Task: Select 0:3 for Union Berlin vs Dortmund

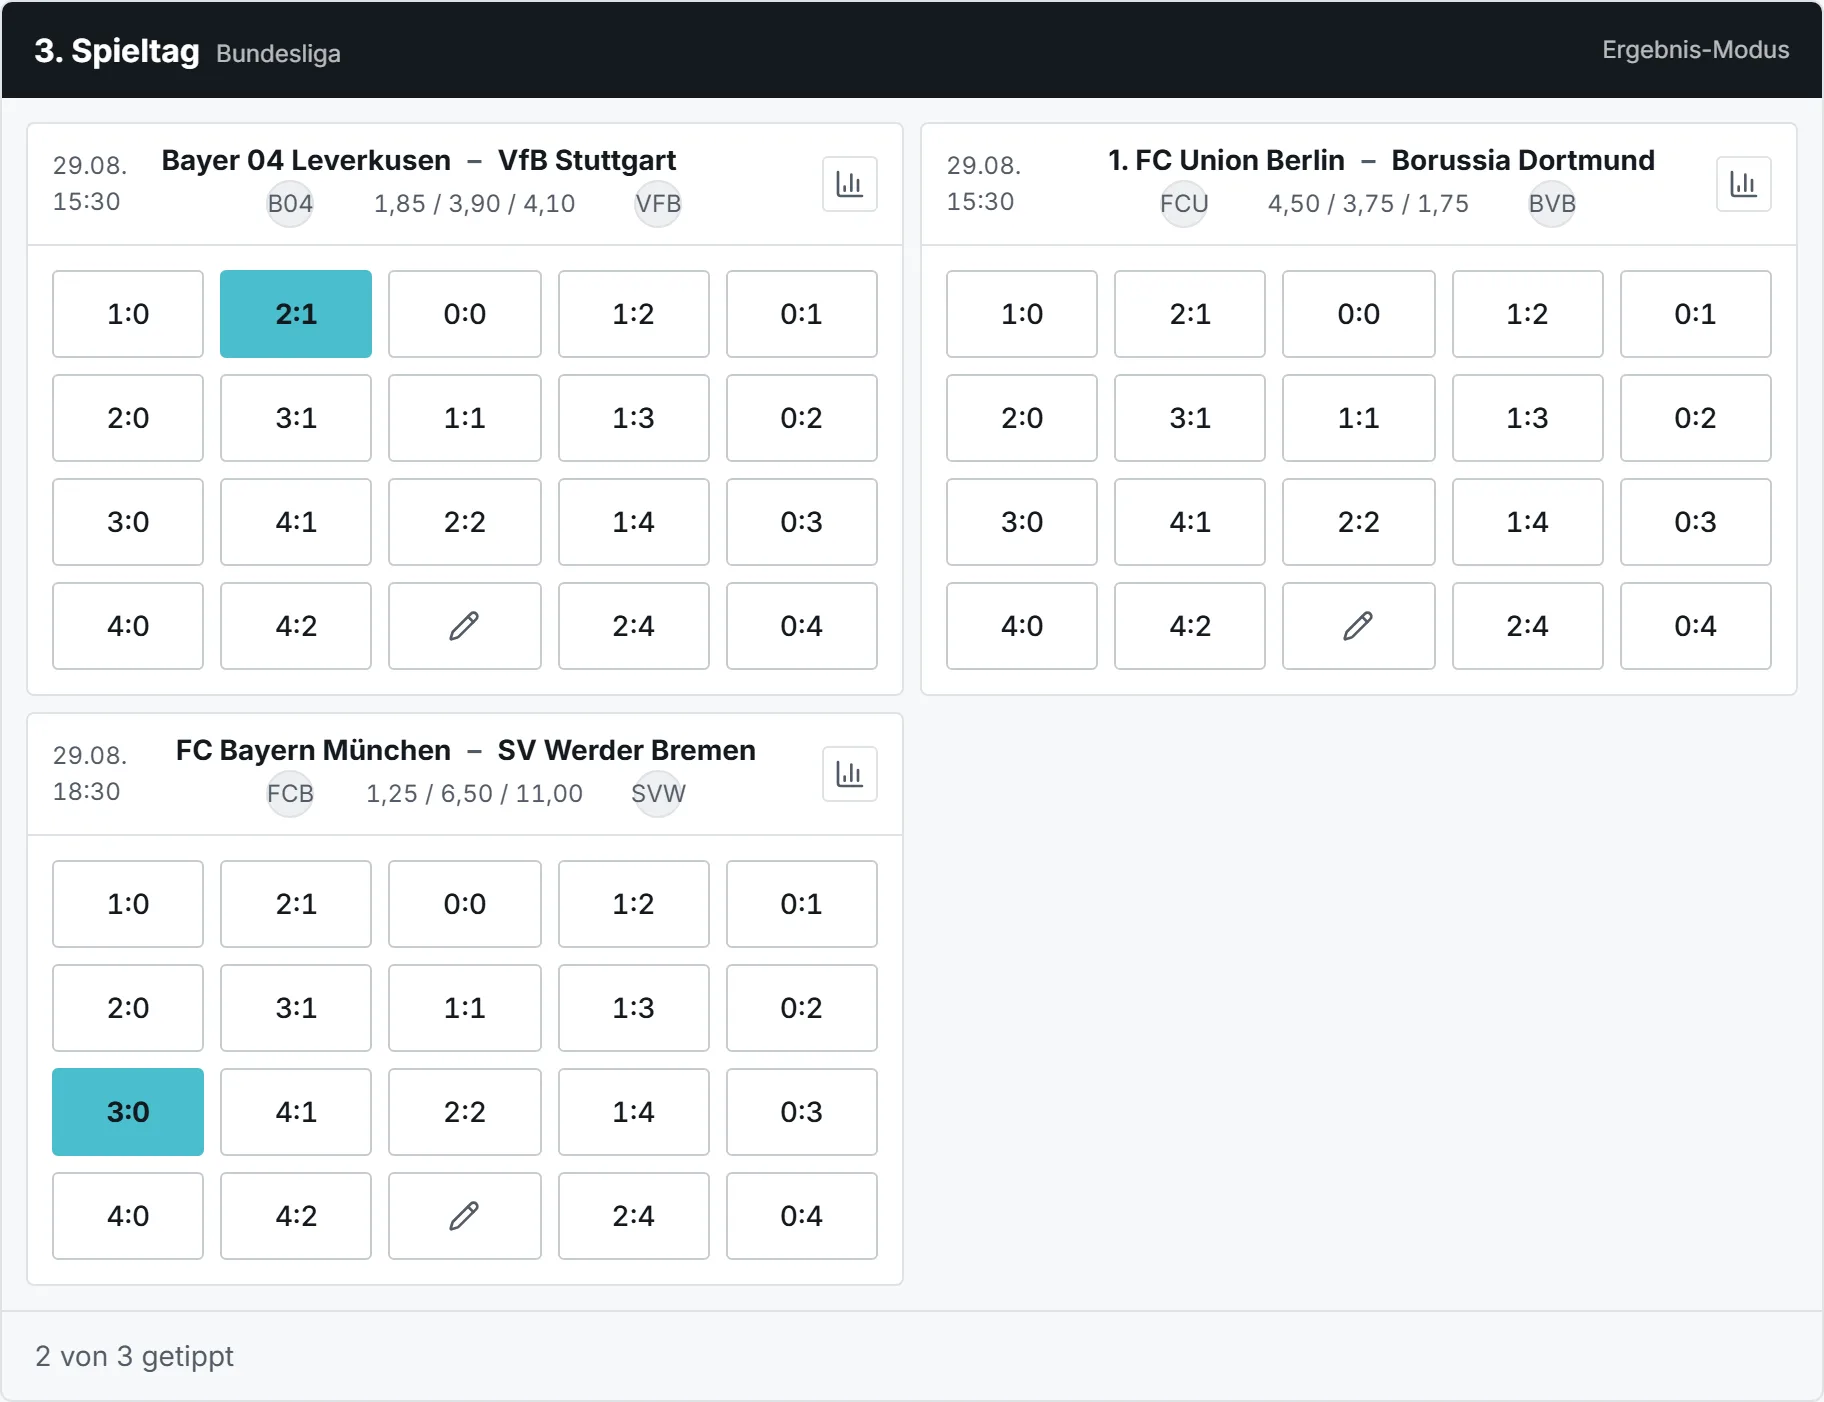Action: pos(1695,522)
